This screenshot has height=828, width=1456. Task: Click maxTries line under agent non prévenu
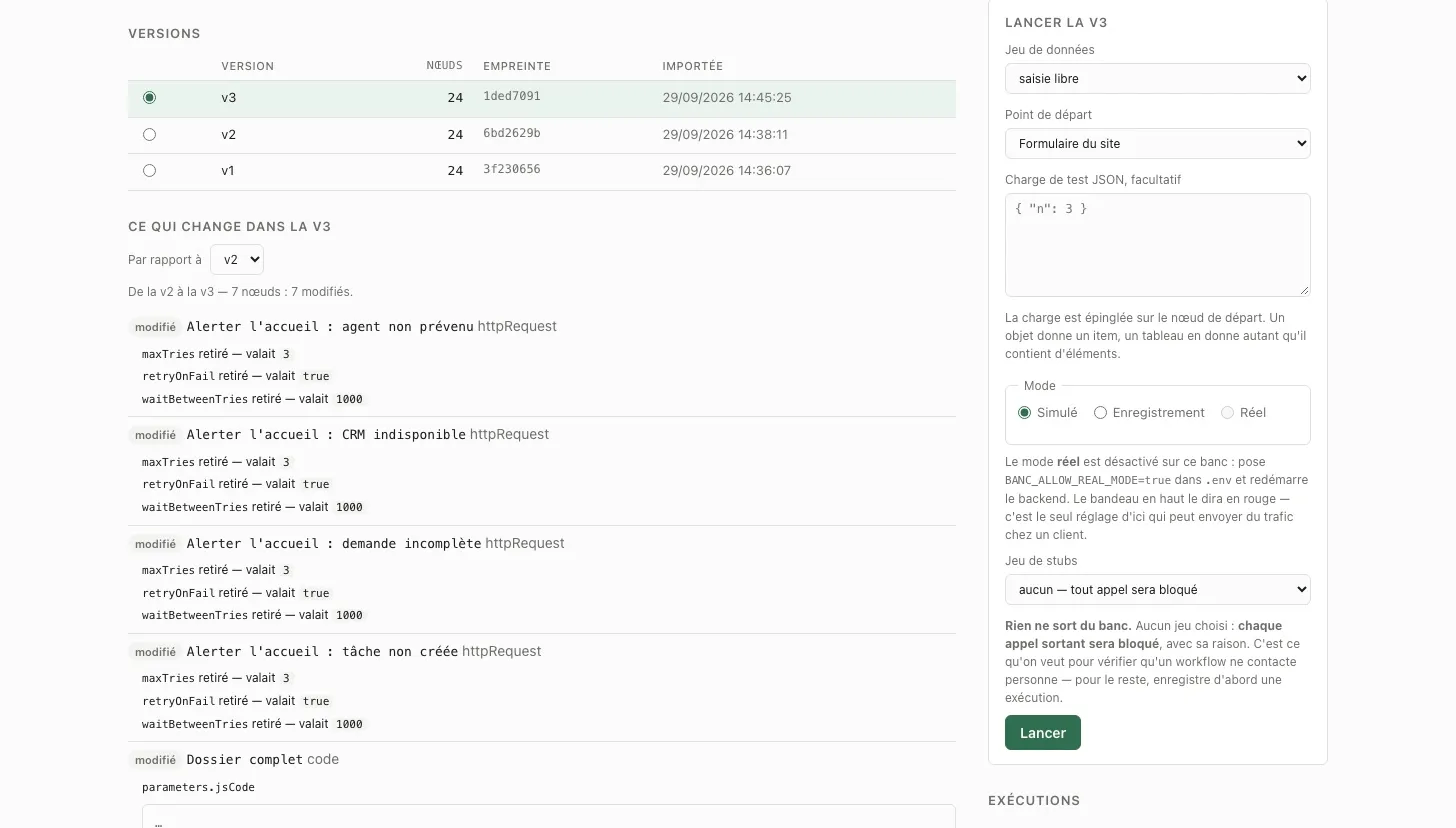click(x=217, y=354)
